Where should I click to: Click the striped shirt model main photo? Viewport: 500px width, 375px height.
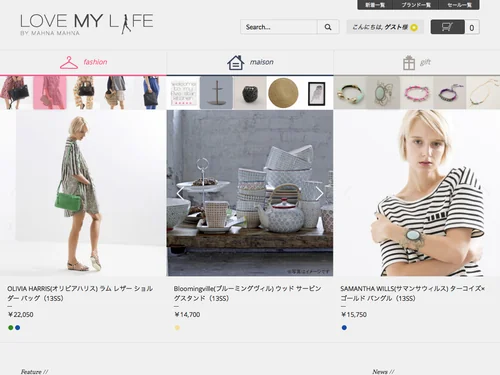tap(417, 193)
